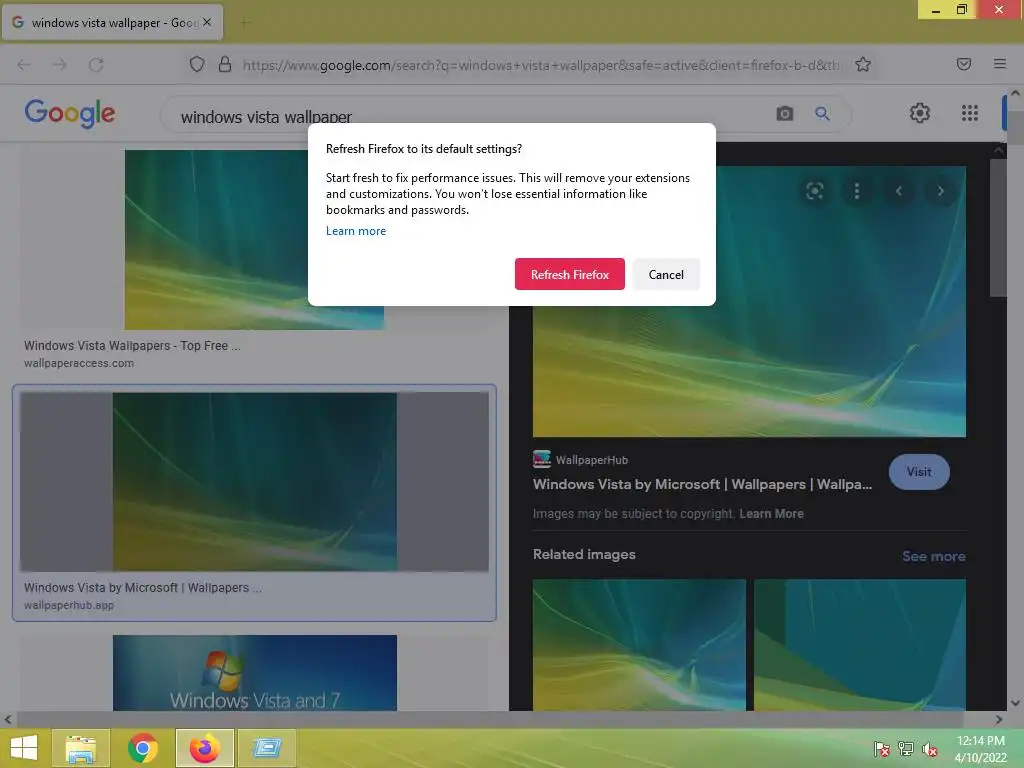Open network status tray icon
This screenshot has width=1024, height=768.
click(906, 748)
